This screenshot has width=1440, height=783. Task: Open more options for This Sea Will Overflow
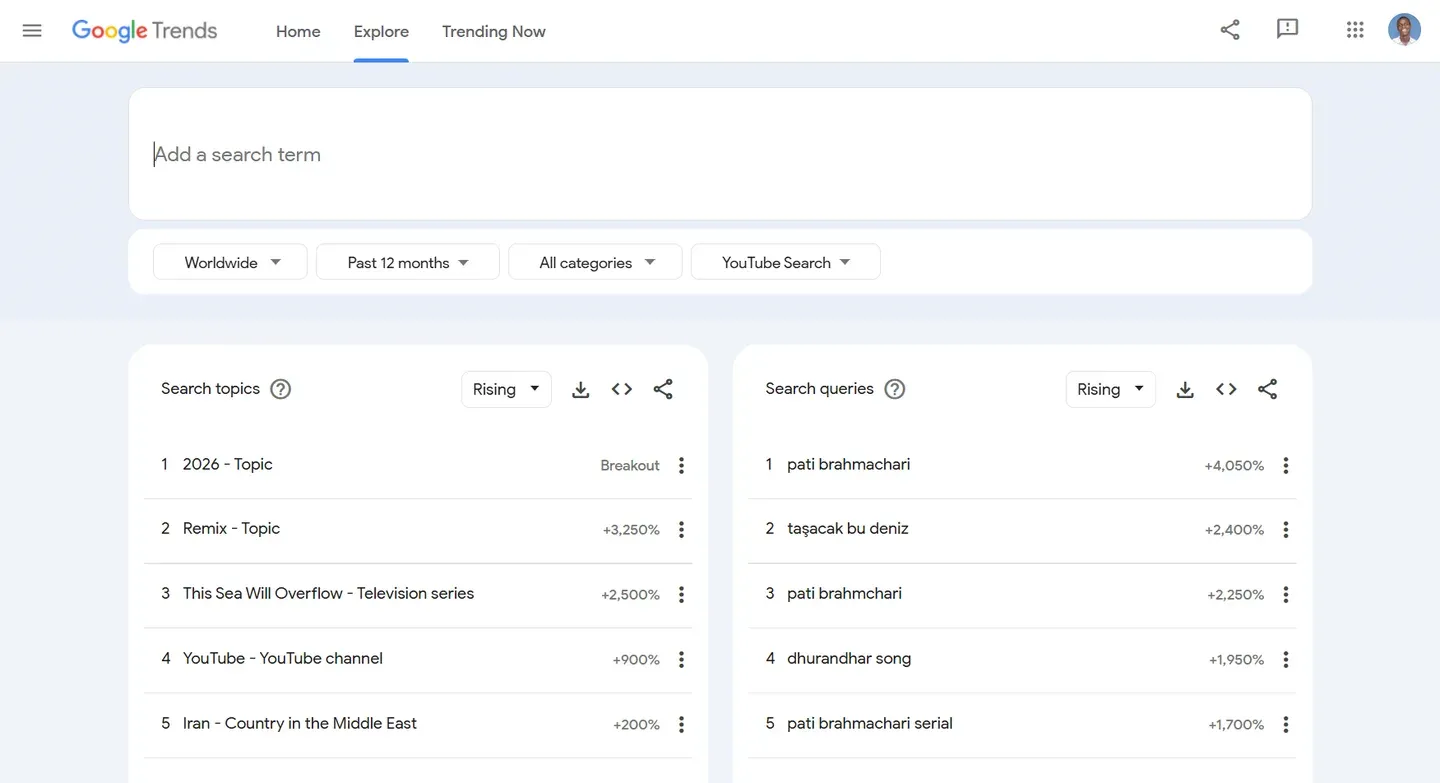[681, 595]
